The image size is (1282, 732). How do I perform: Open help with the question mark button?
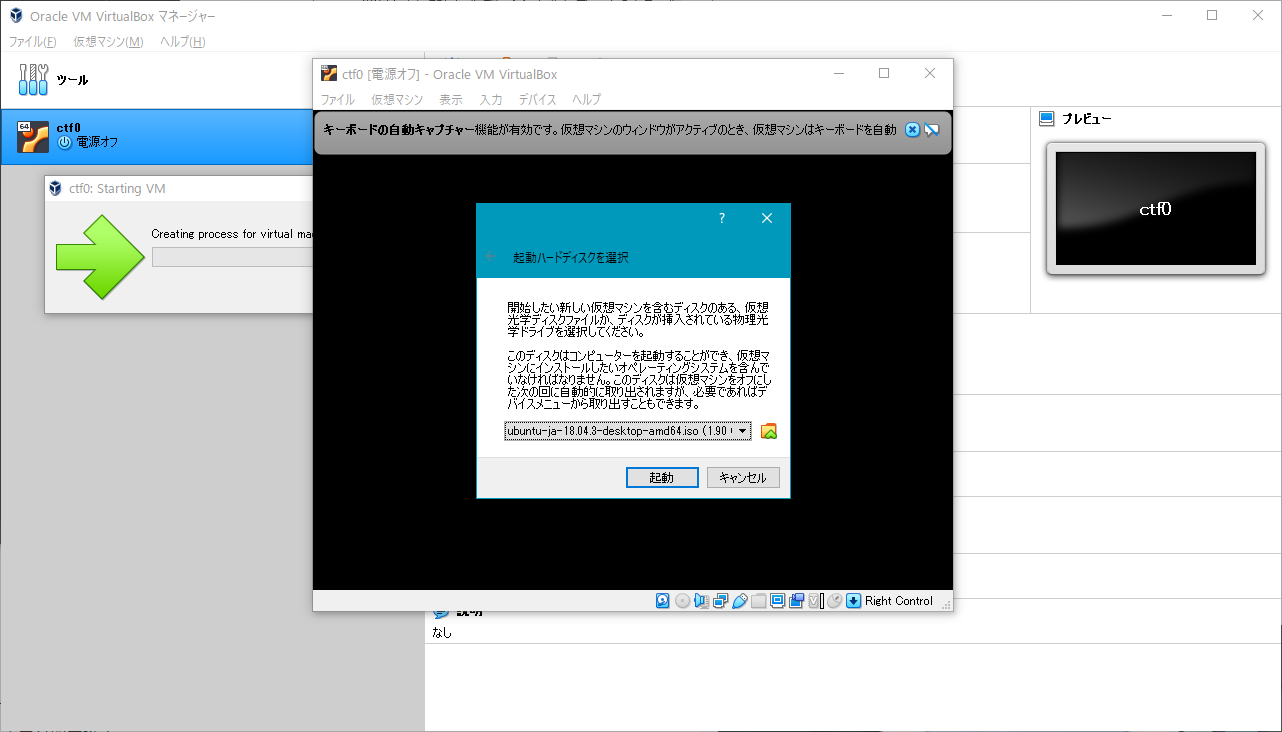[722, 219]
